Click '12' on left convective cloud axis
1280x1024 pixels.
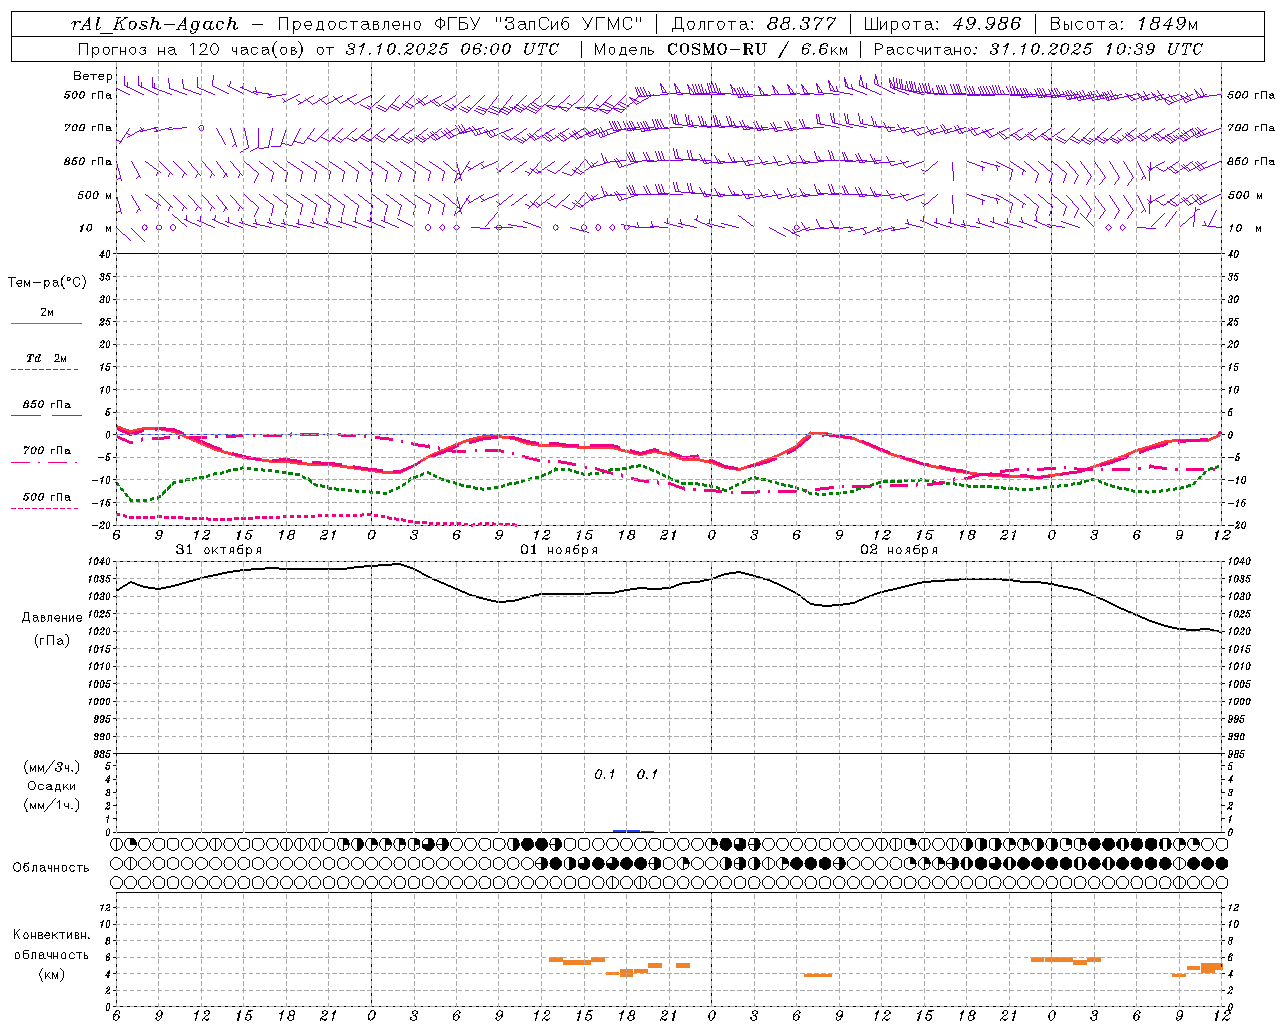coord(106,907)
